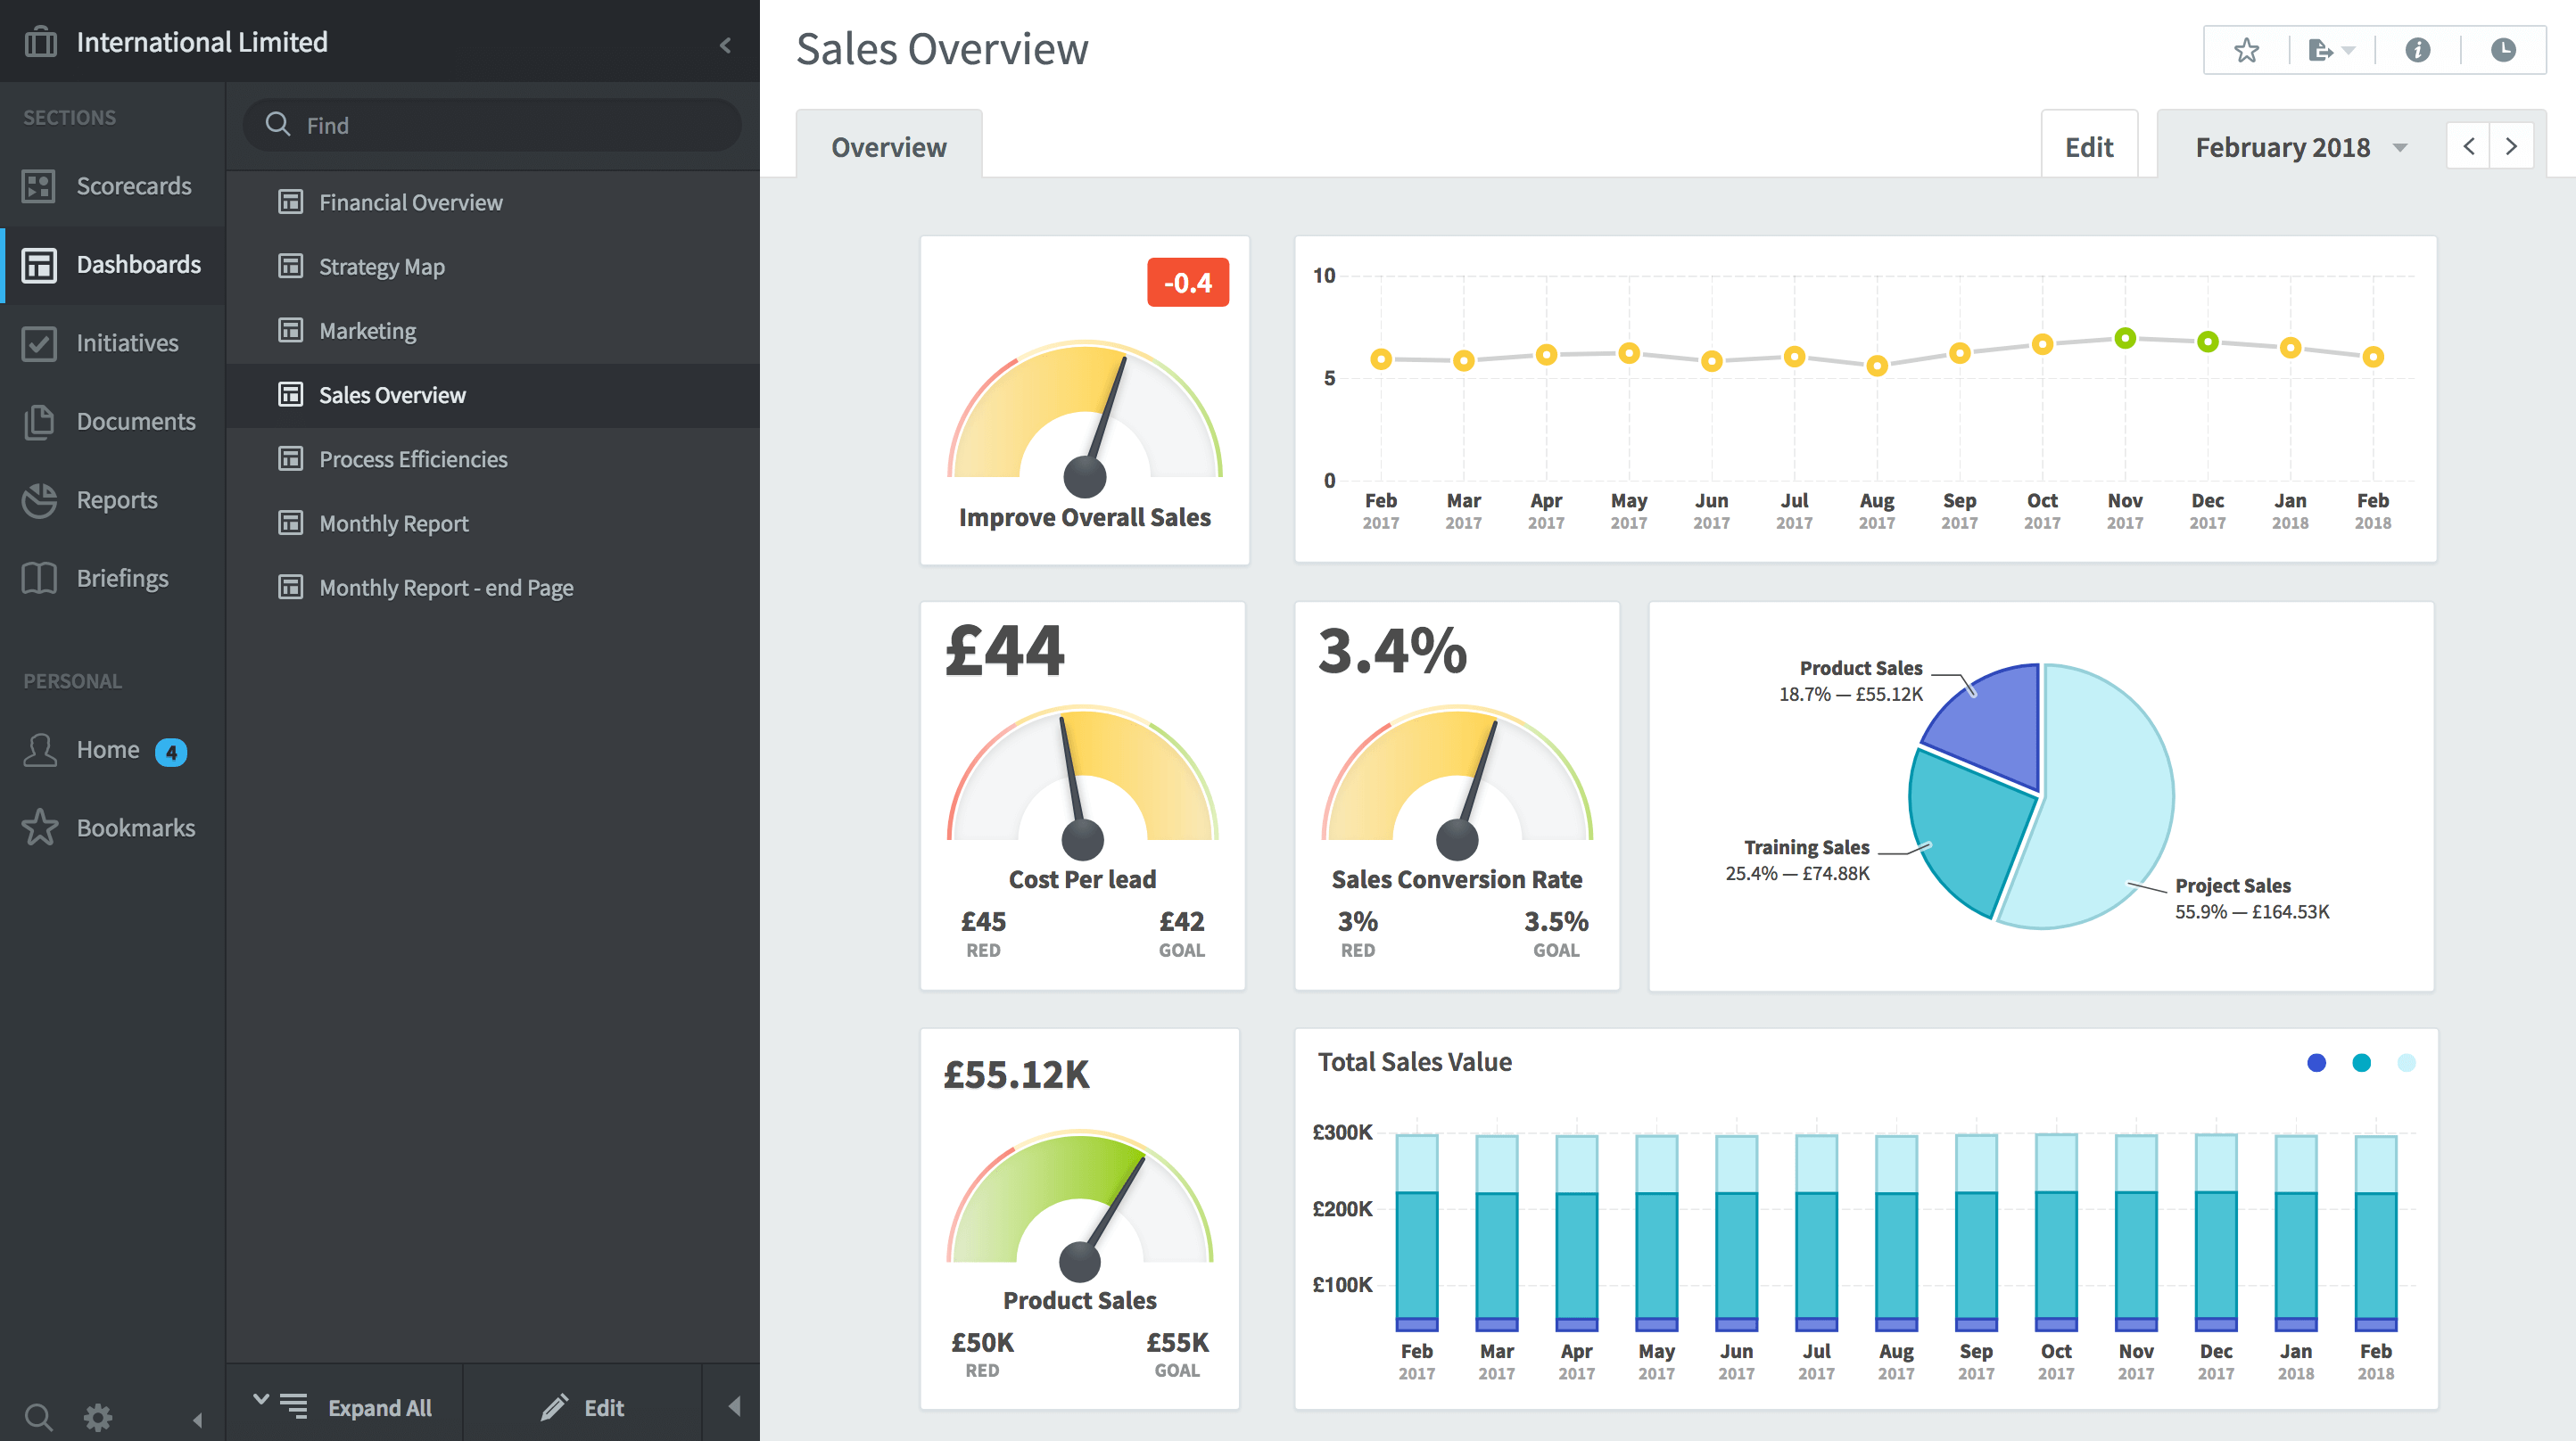Open the Documents section icon

[x=39, y=421]
